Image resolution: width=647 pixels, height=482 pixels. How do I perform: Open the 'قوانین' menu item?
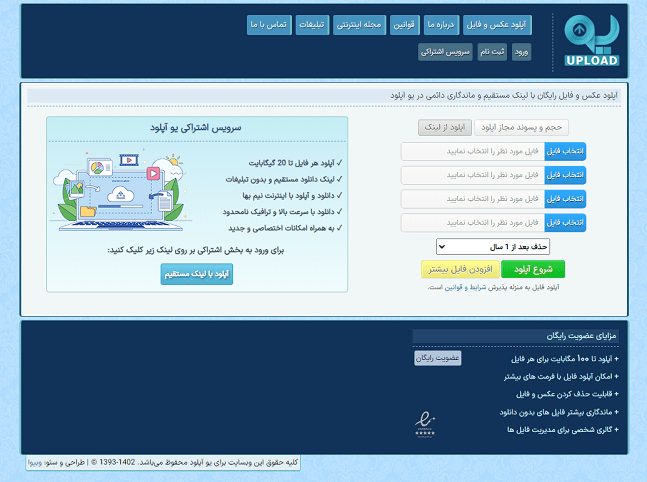coord(404,25)
